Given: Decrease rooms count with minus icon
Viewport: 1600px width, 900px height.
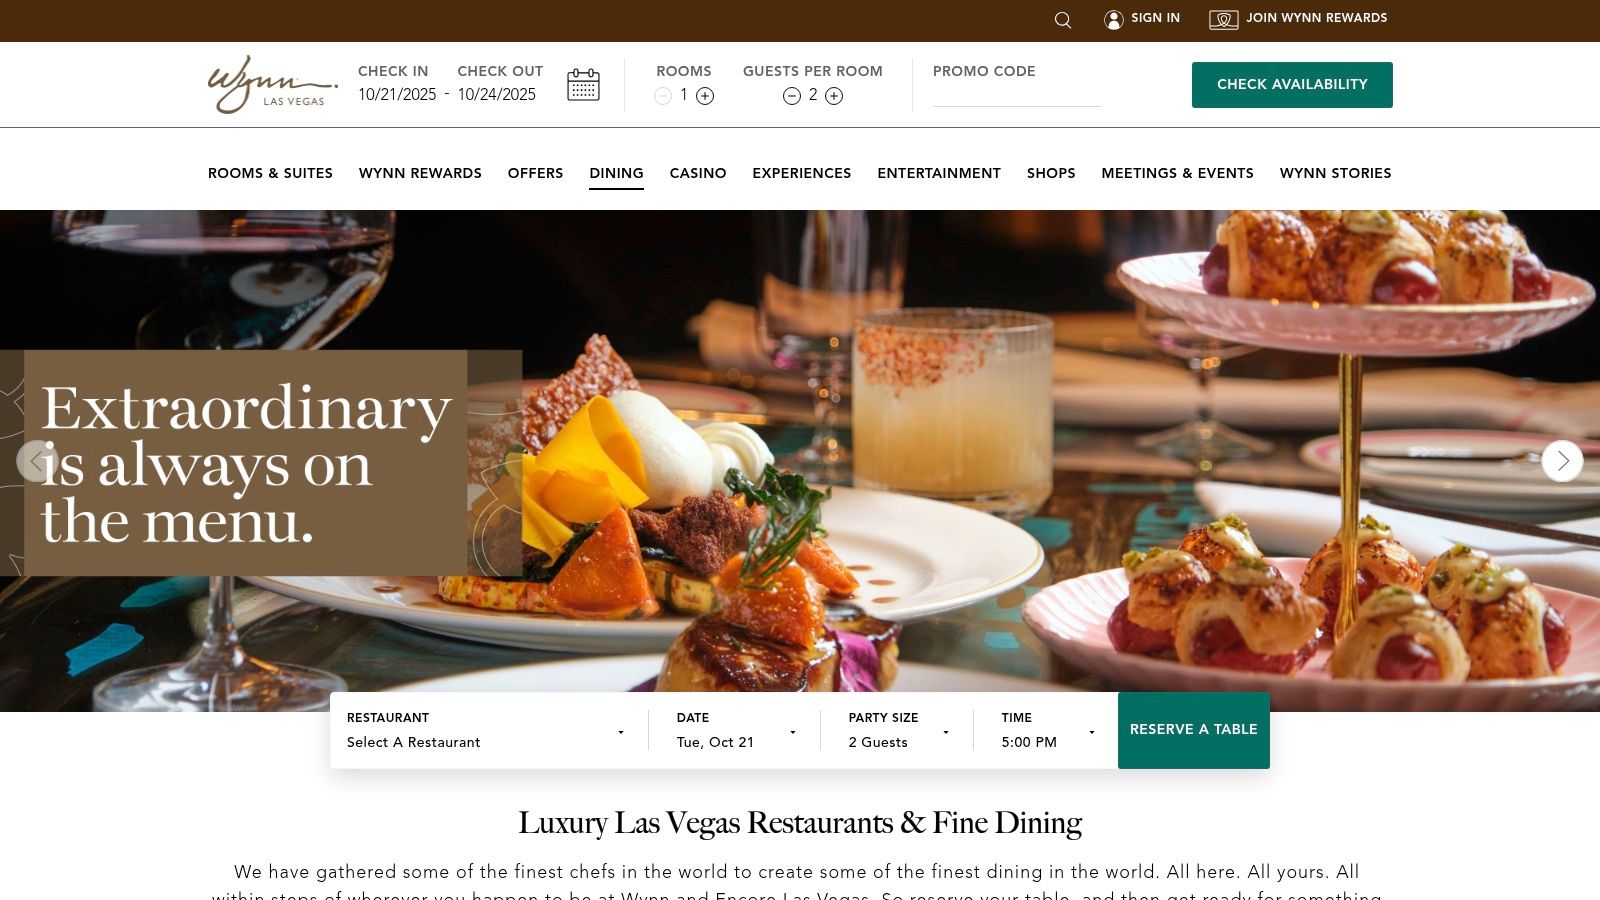Looking at the screenshot, I should pyautogui.click(x=663, y=96).
